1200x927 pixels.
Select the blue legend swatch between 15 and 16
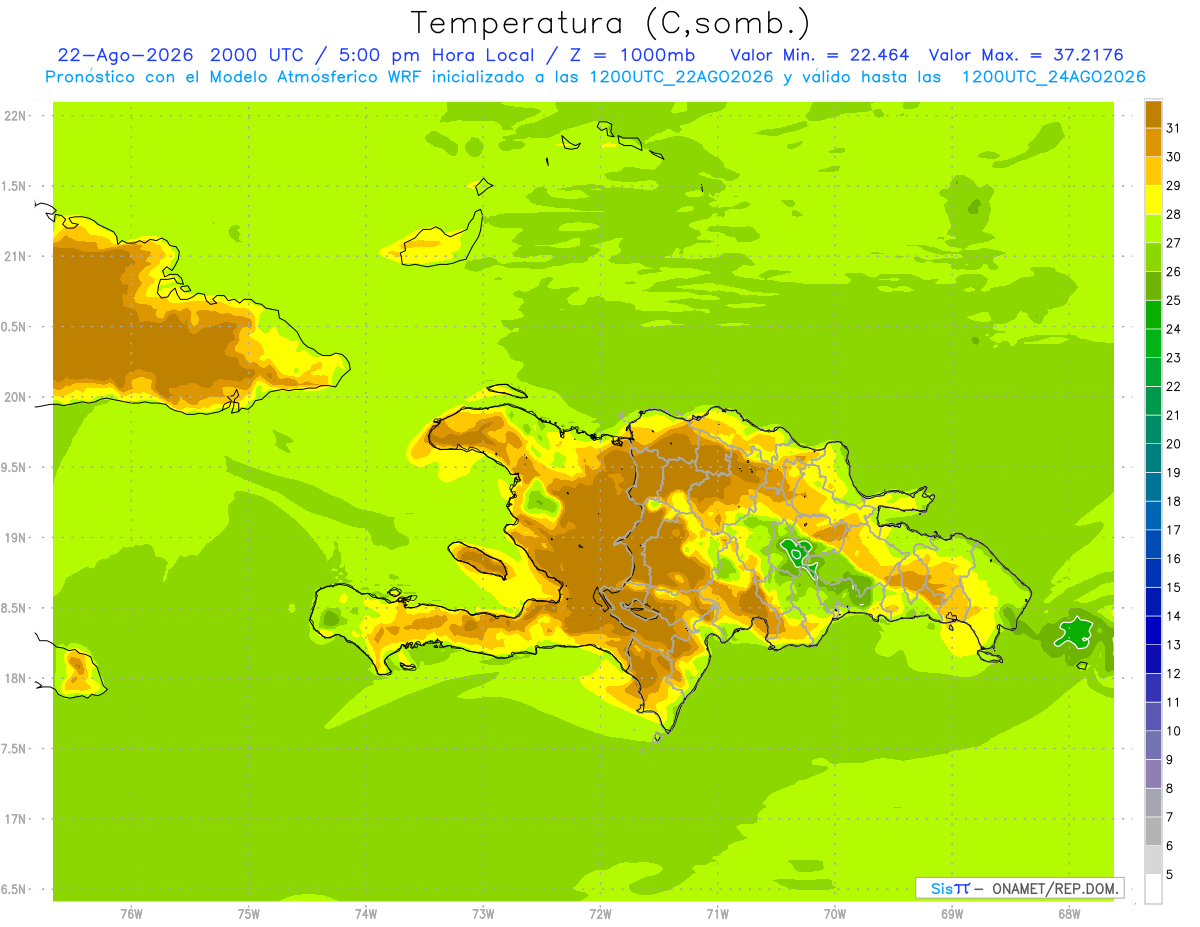pos(1153,573)
